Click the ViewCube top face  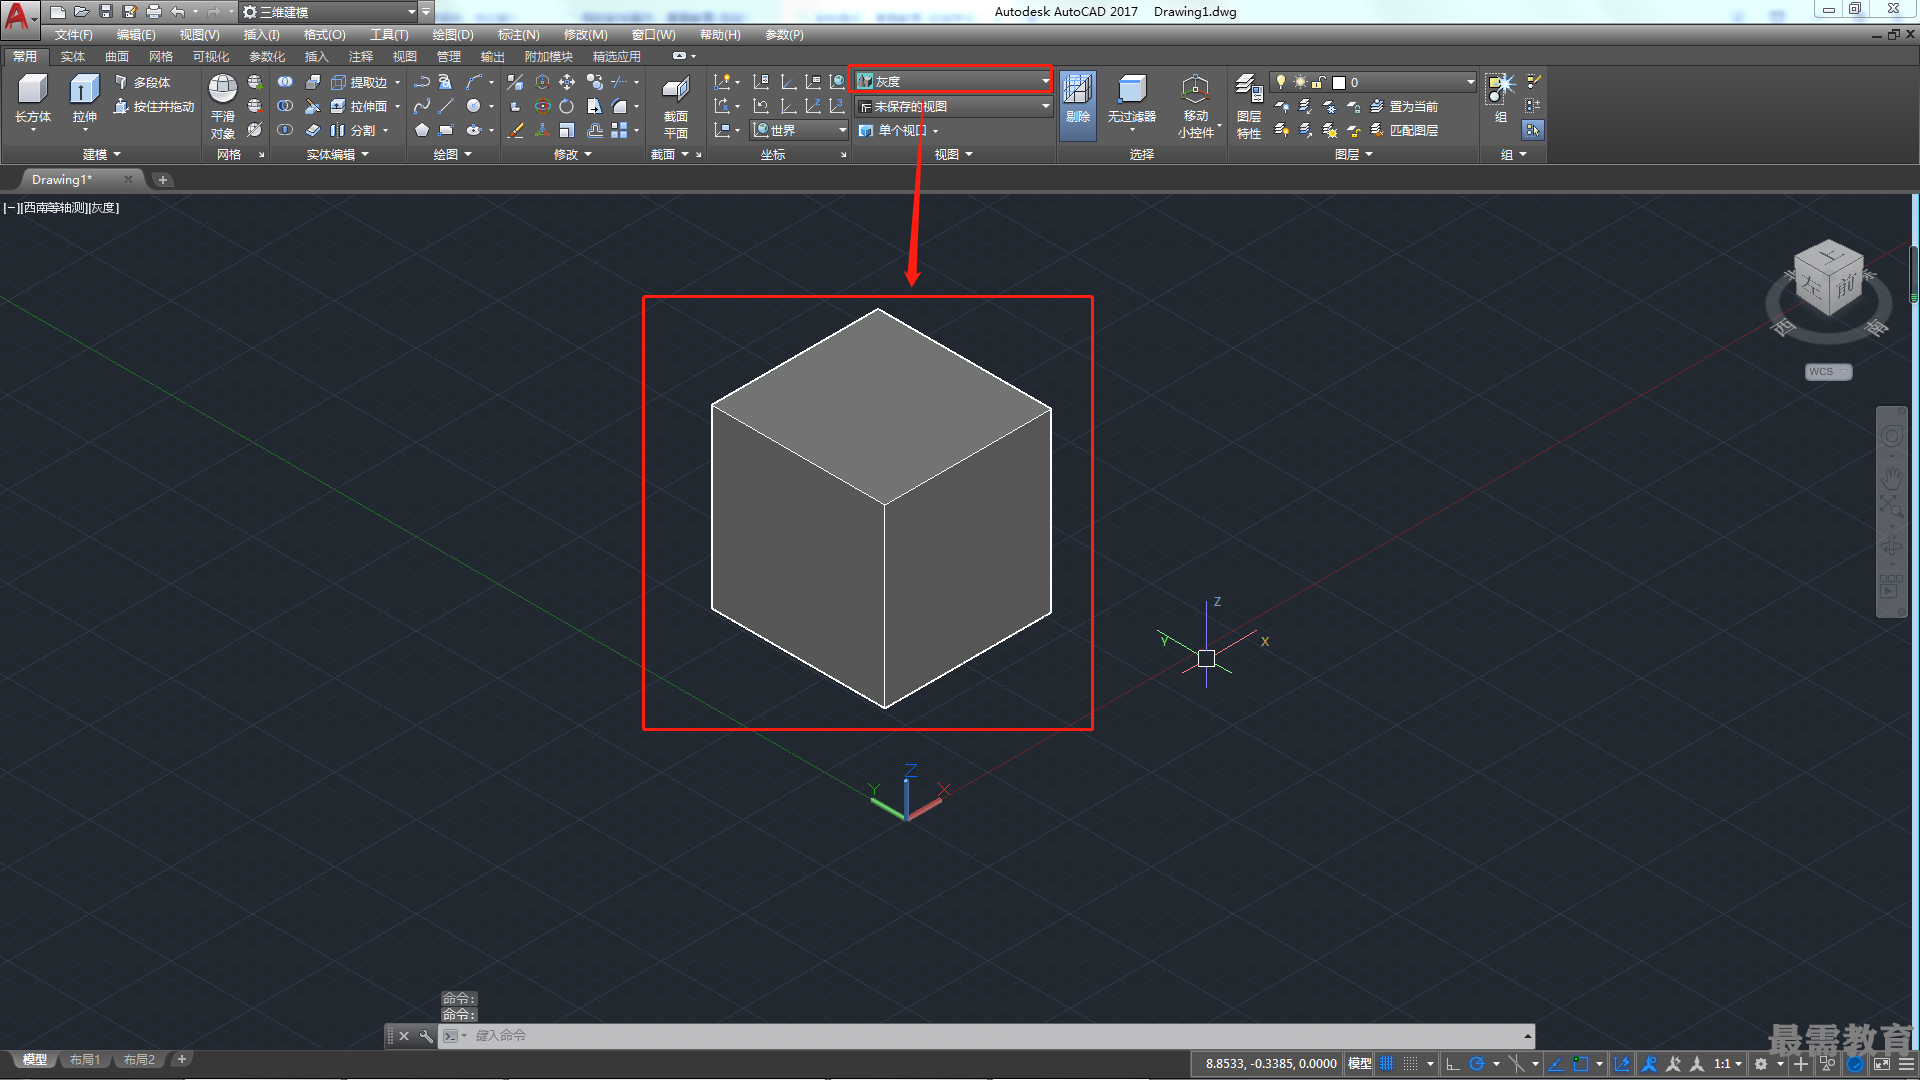pyautogui.click(x=1830, y=256)
